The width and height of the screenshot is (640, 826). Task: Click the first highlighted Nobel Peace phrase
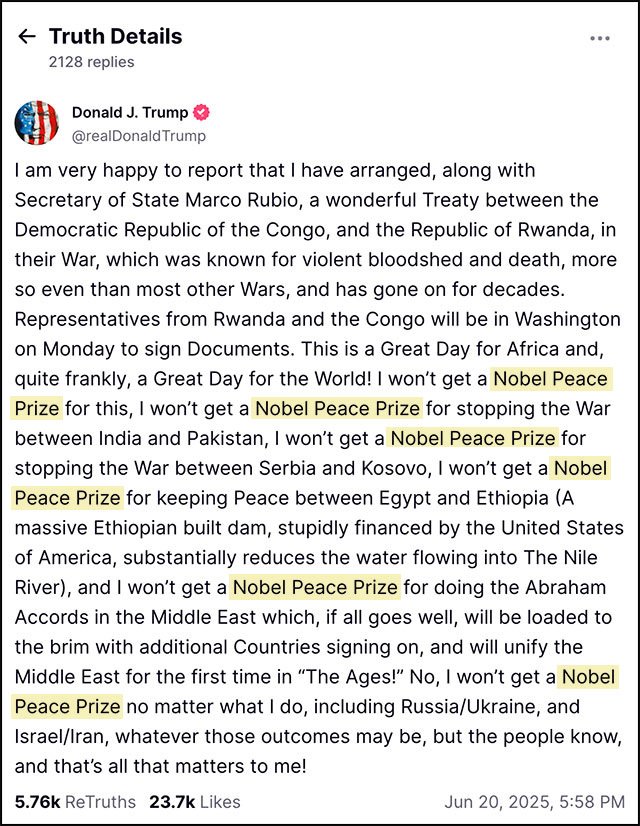tap(551, 379)
